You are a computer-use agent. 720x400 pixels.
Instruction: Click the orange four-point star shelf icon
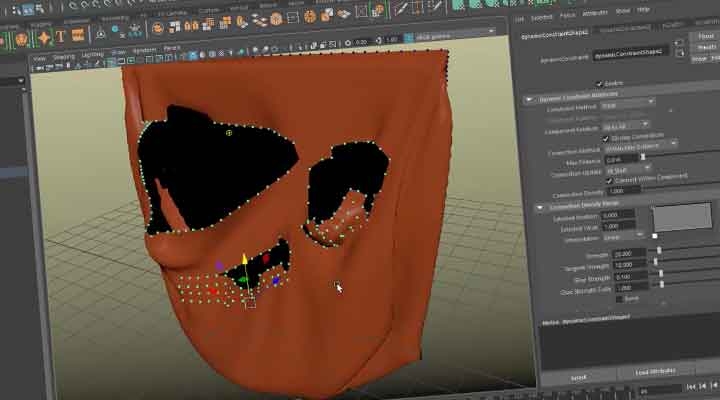[x=45, y=40]
